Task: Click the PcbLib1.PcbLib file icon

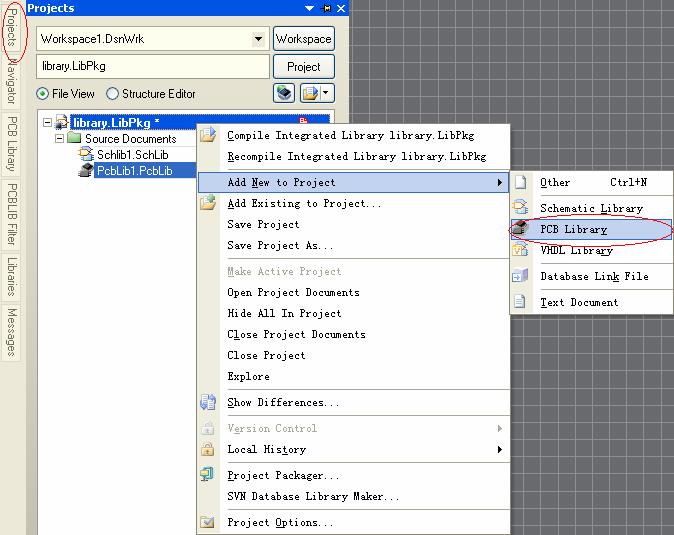Action: (86, 170)
